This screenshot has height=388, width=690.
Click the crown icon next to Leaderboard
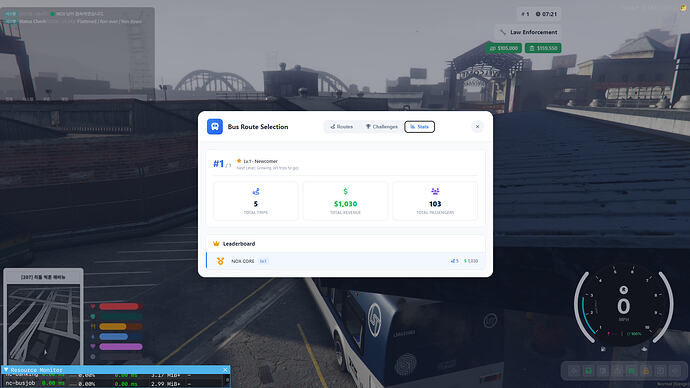click(216, 244)
